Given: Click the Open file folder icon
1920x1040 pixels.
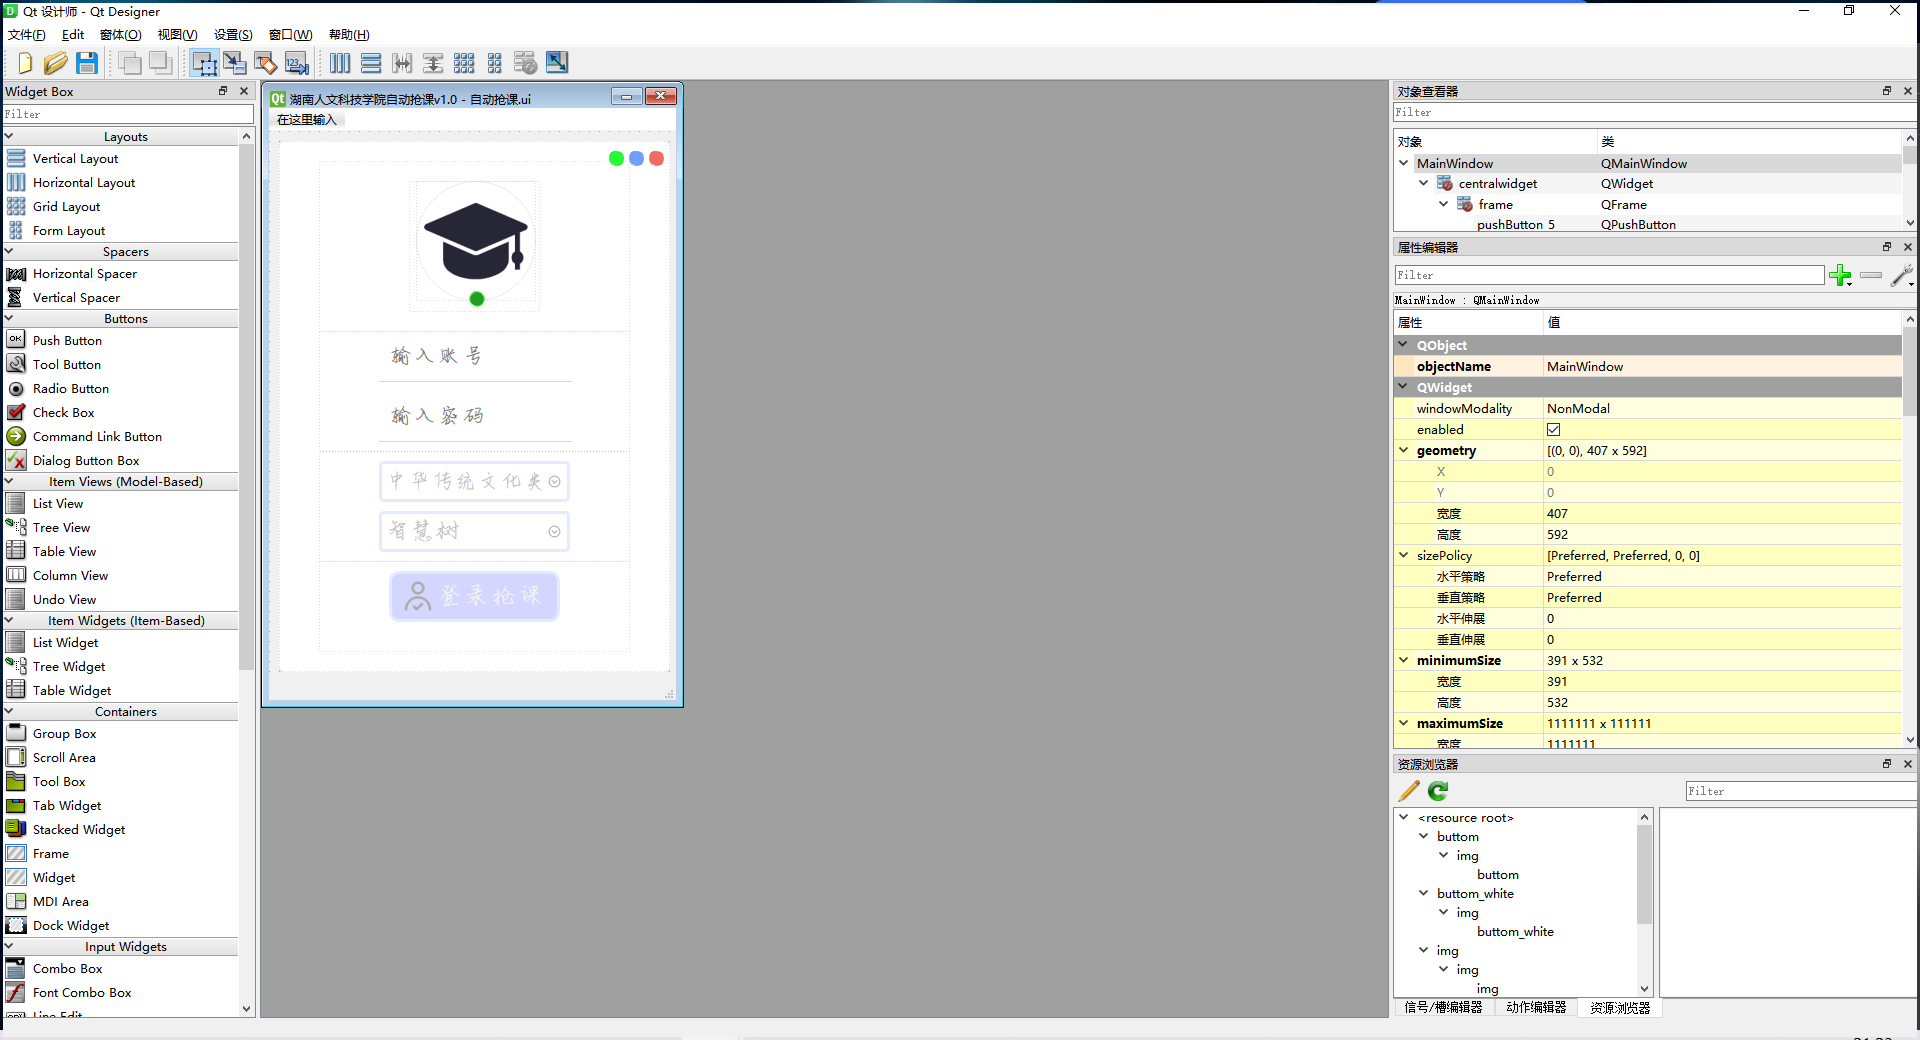Looking at the screenshot, I should click(56, 63).
